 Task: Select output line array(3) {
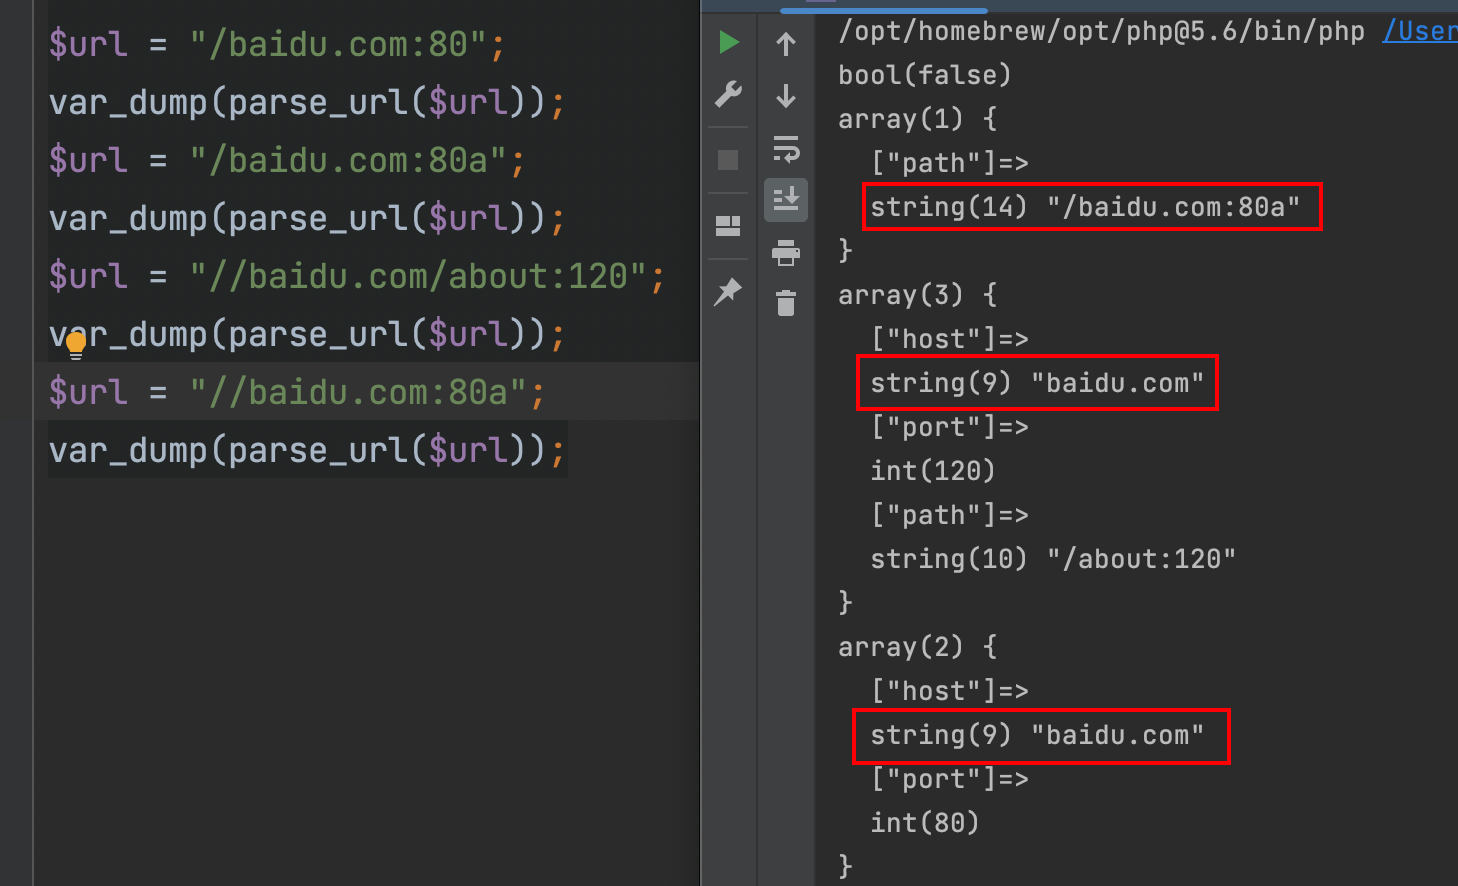click(x=918, y=295)
